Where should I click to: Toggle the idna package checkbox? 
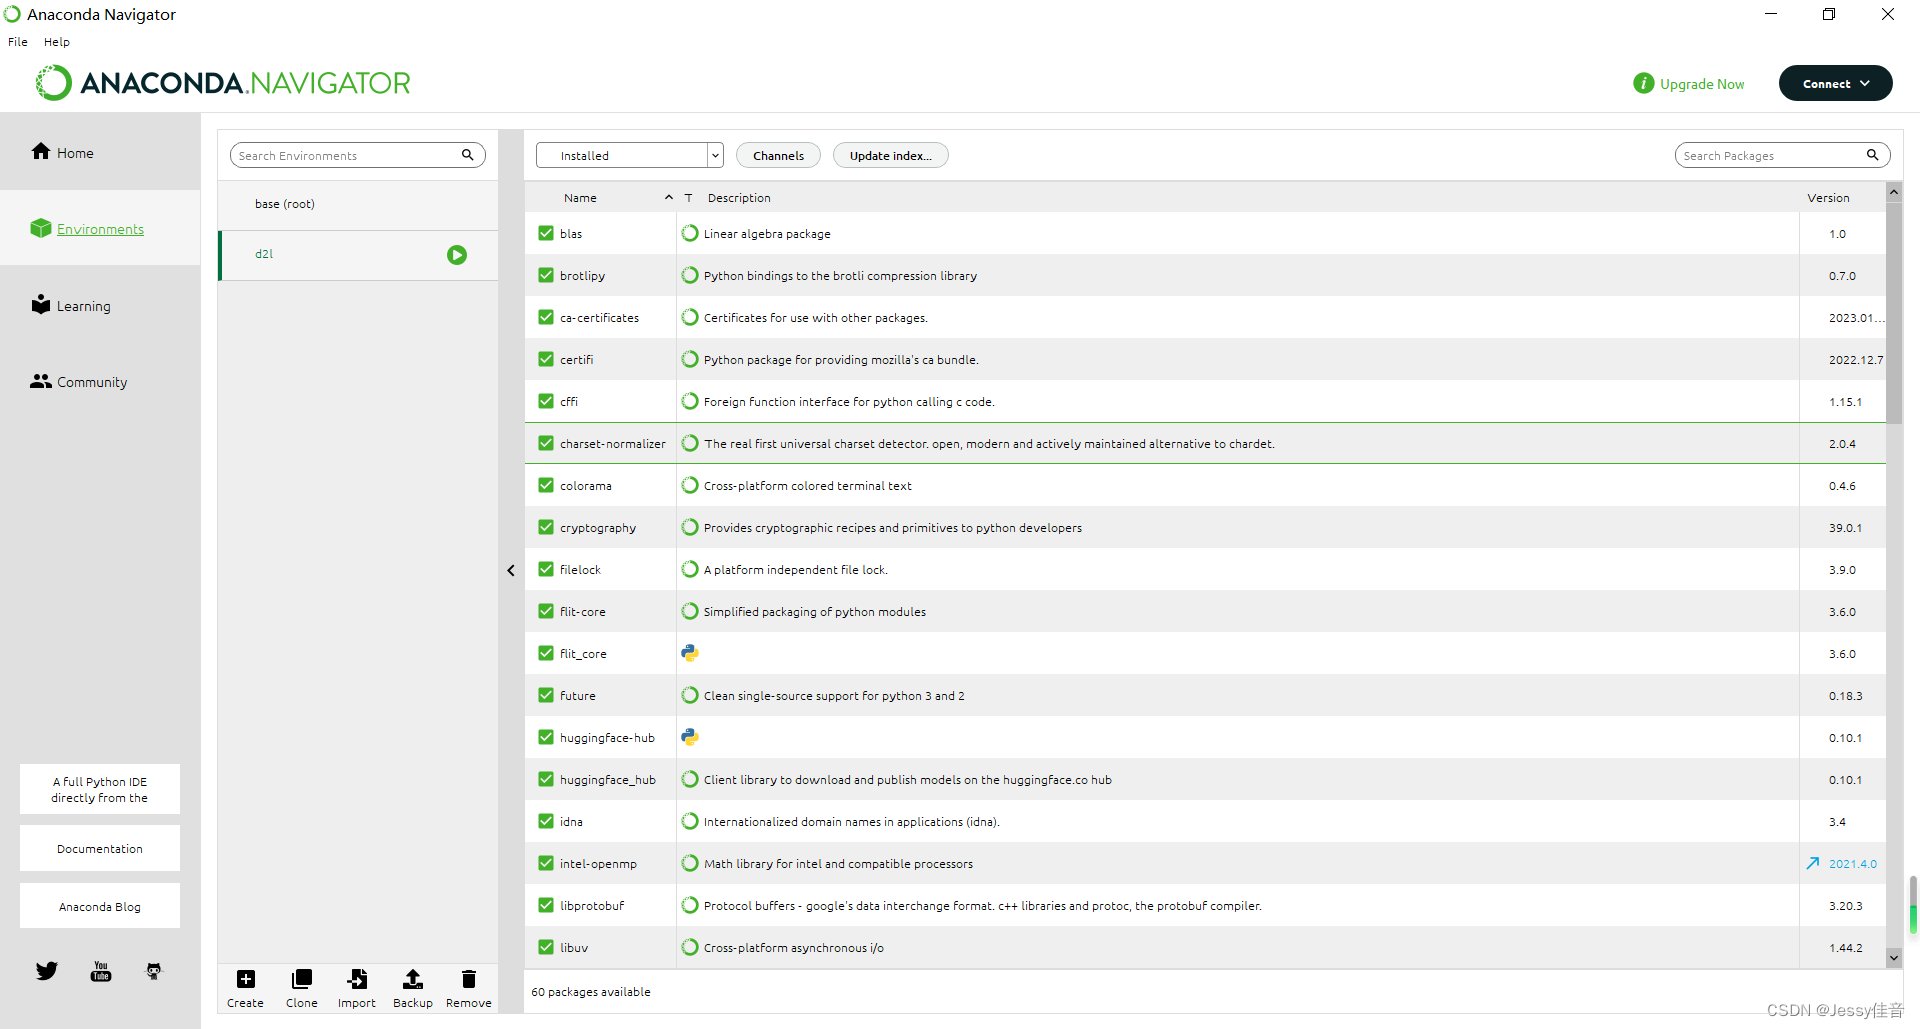pos(546,821)
